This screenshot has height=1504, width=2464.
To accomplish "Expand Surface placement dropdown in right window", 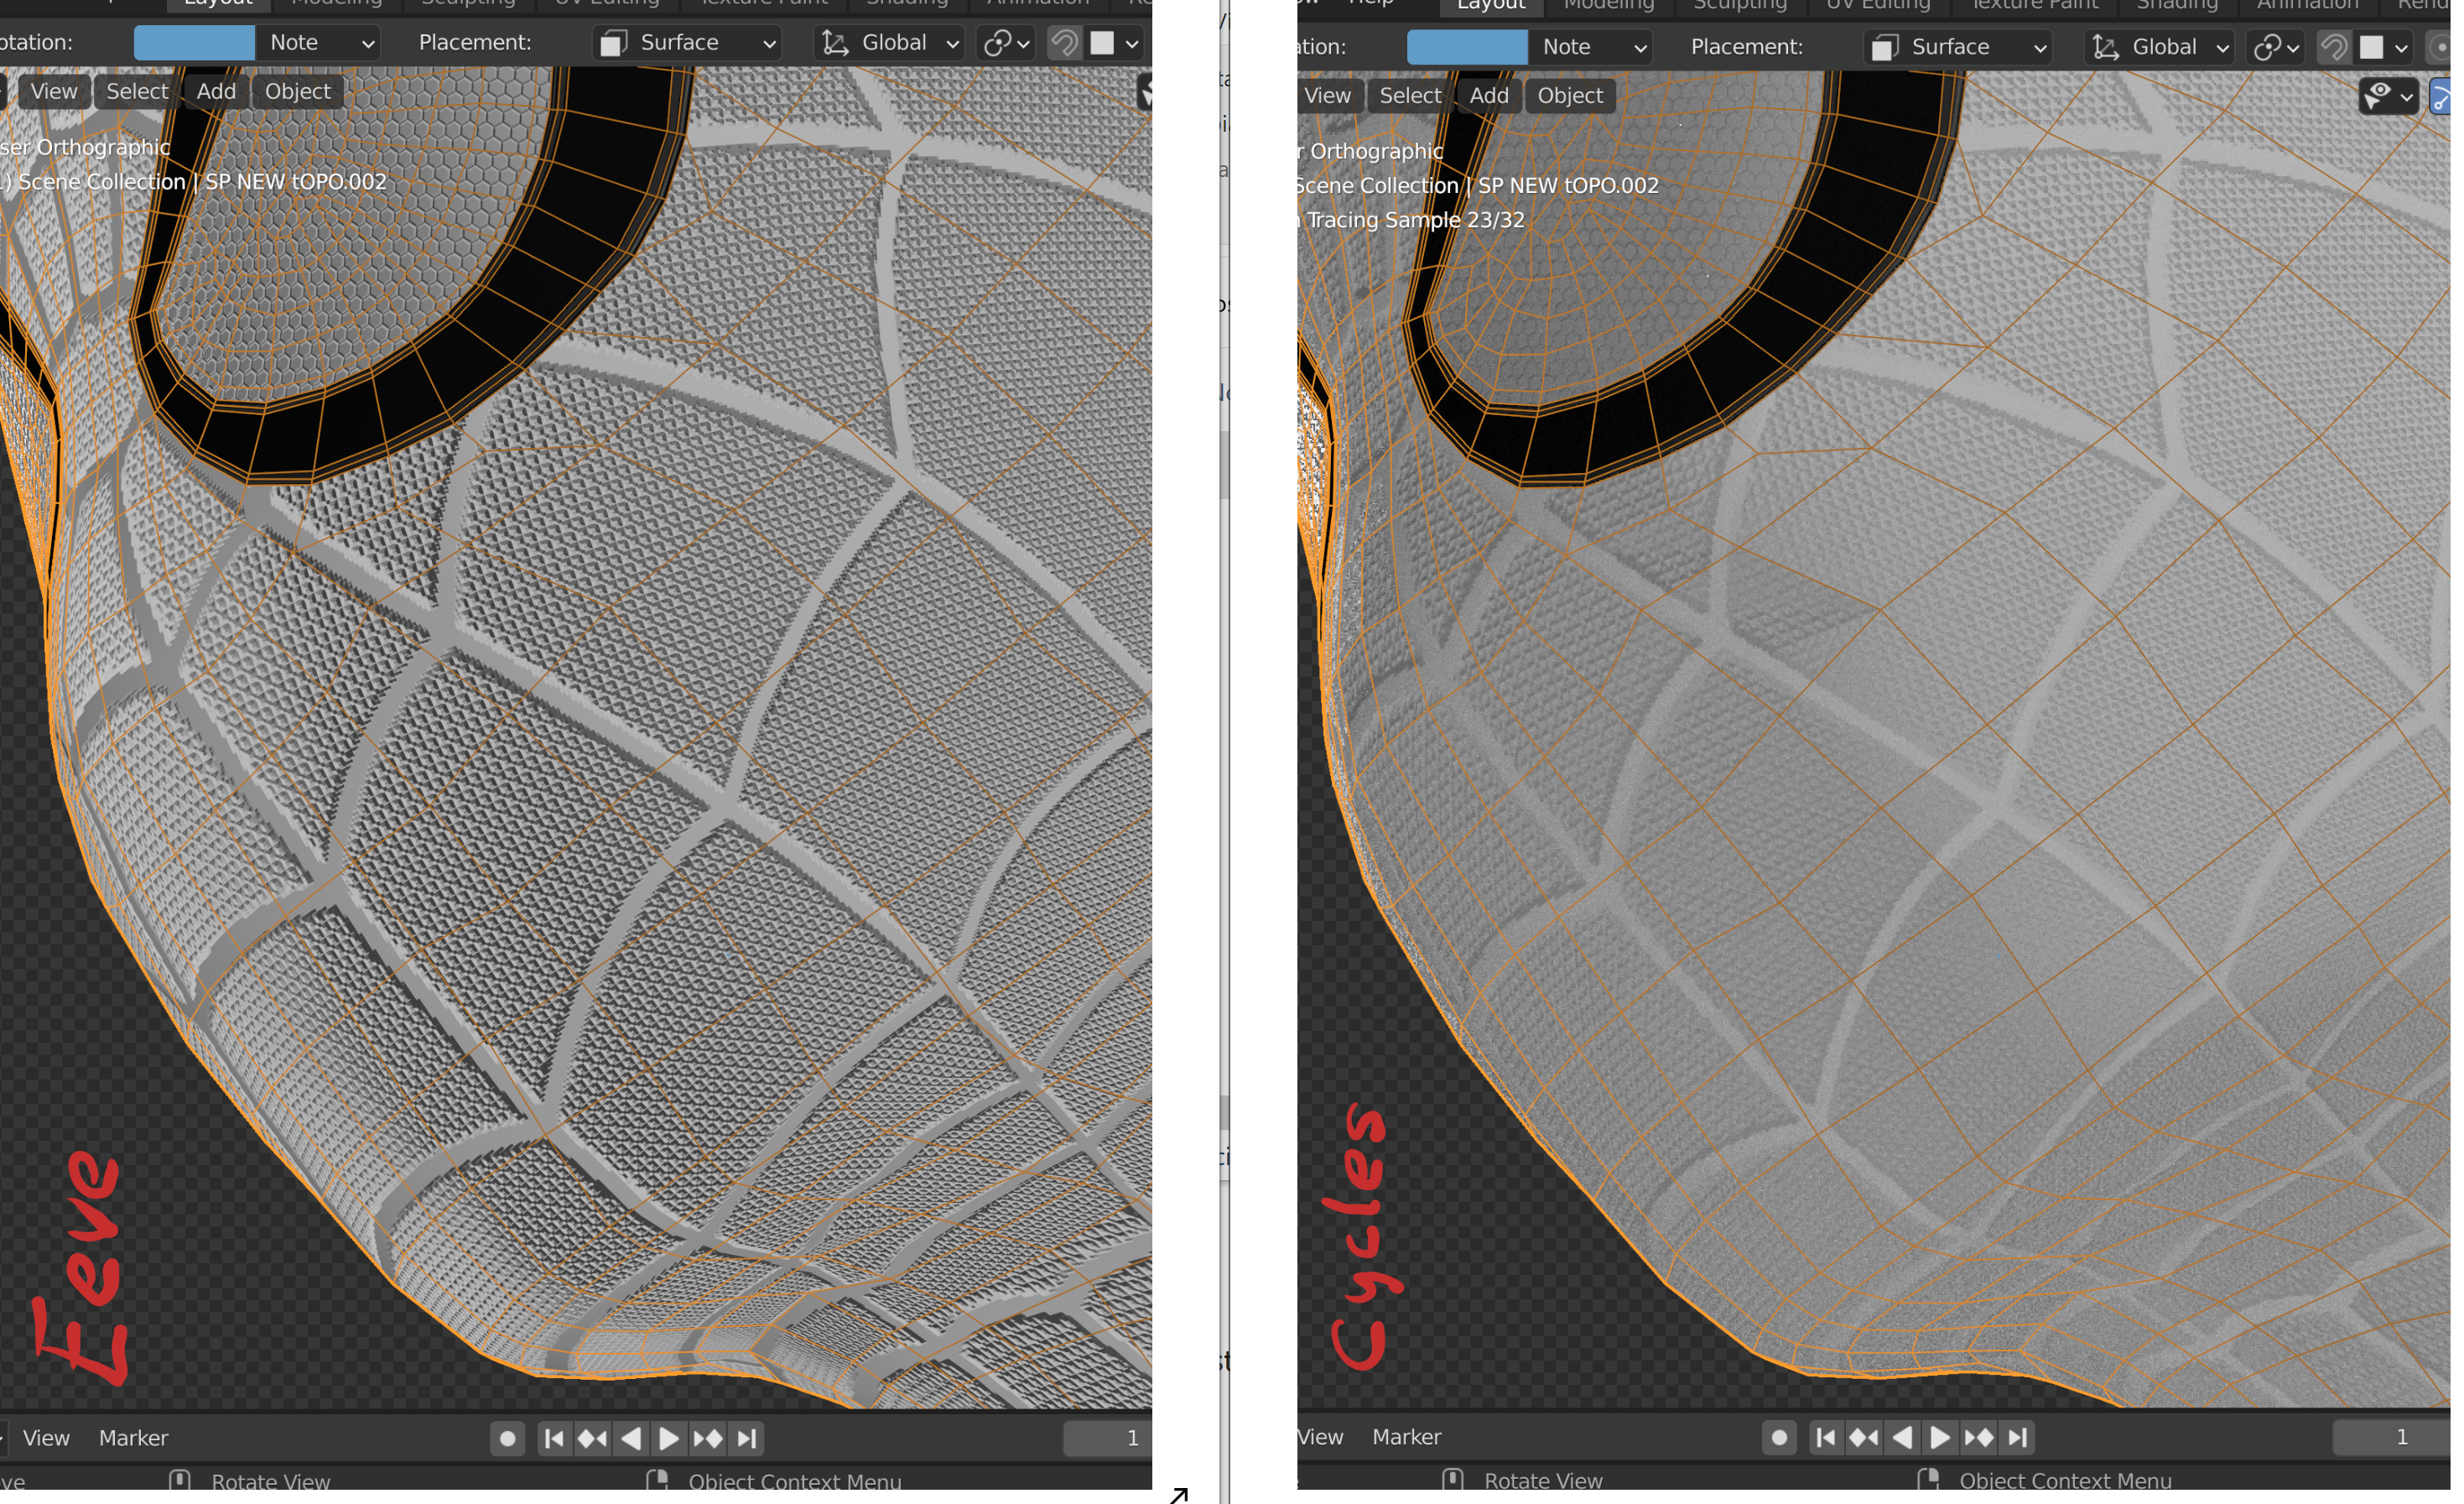I will [1958, 47].
